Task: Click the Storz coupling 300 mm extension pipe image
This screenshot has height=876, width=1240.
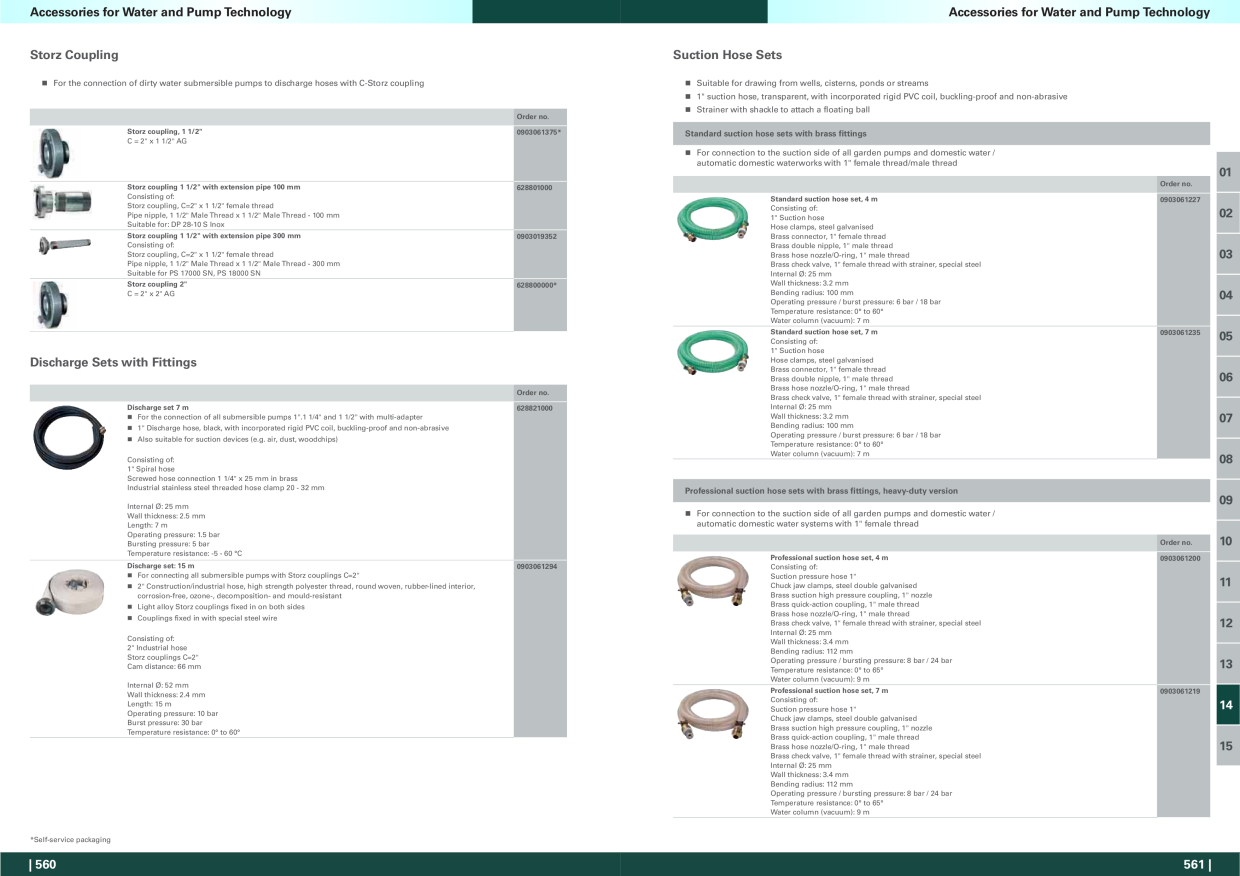Action: point(64,244)
